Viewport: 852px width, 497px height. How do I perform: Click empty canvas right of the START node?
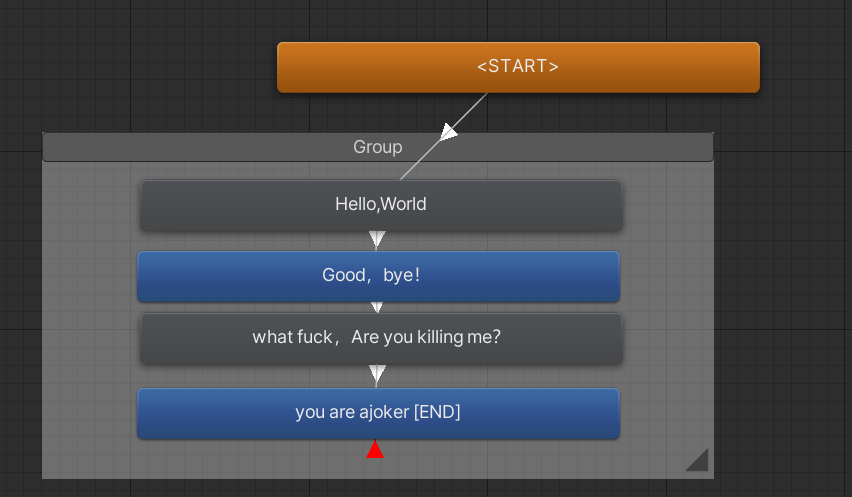805,68
